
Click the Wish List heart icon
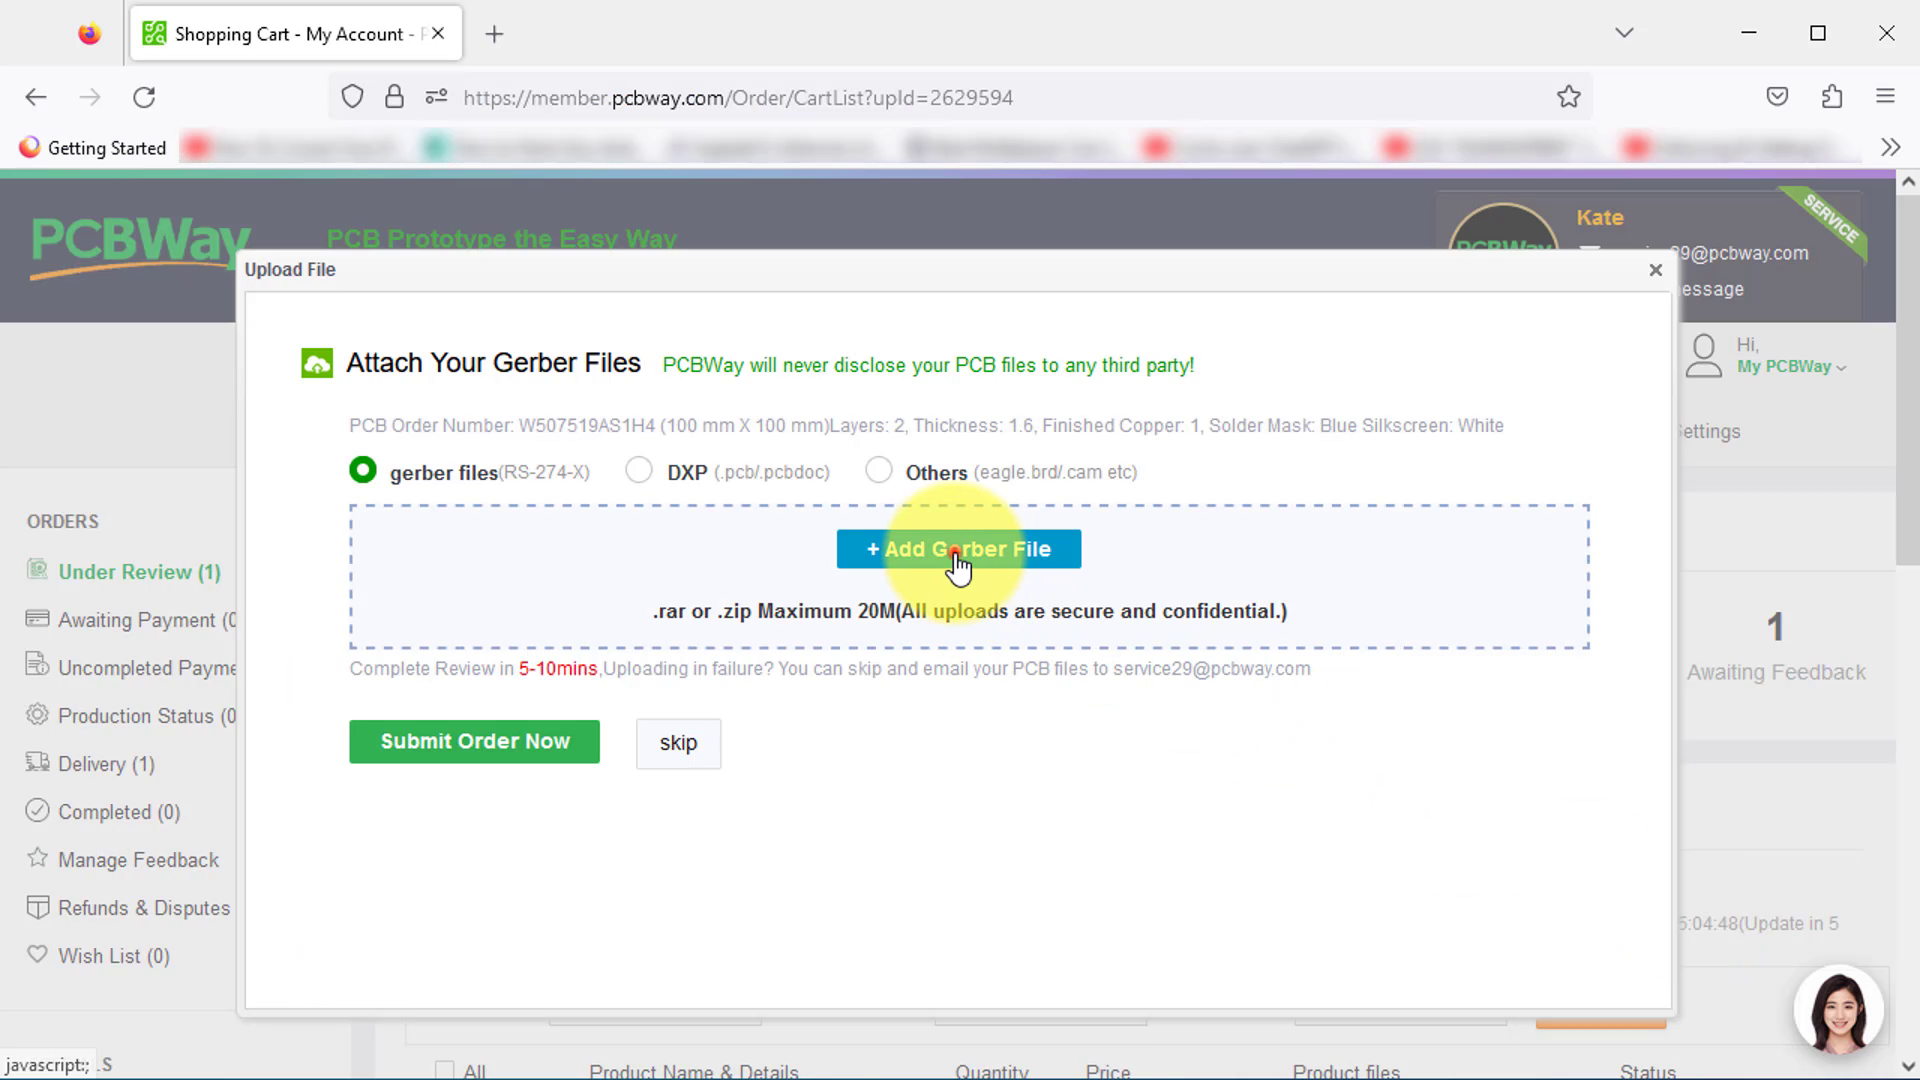(37, 953)
